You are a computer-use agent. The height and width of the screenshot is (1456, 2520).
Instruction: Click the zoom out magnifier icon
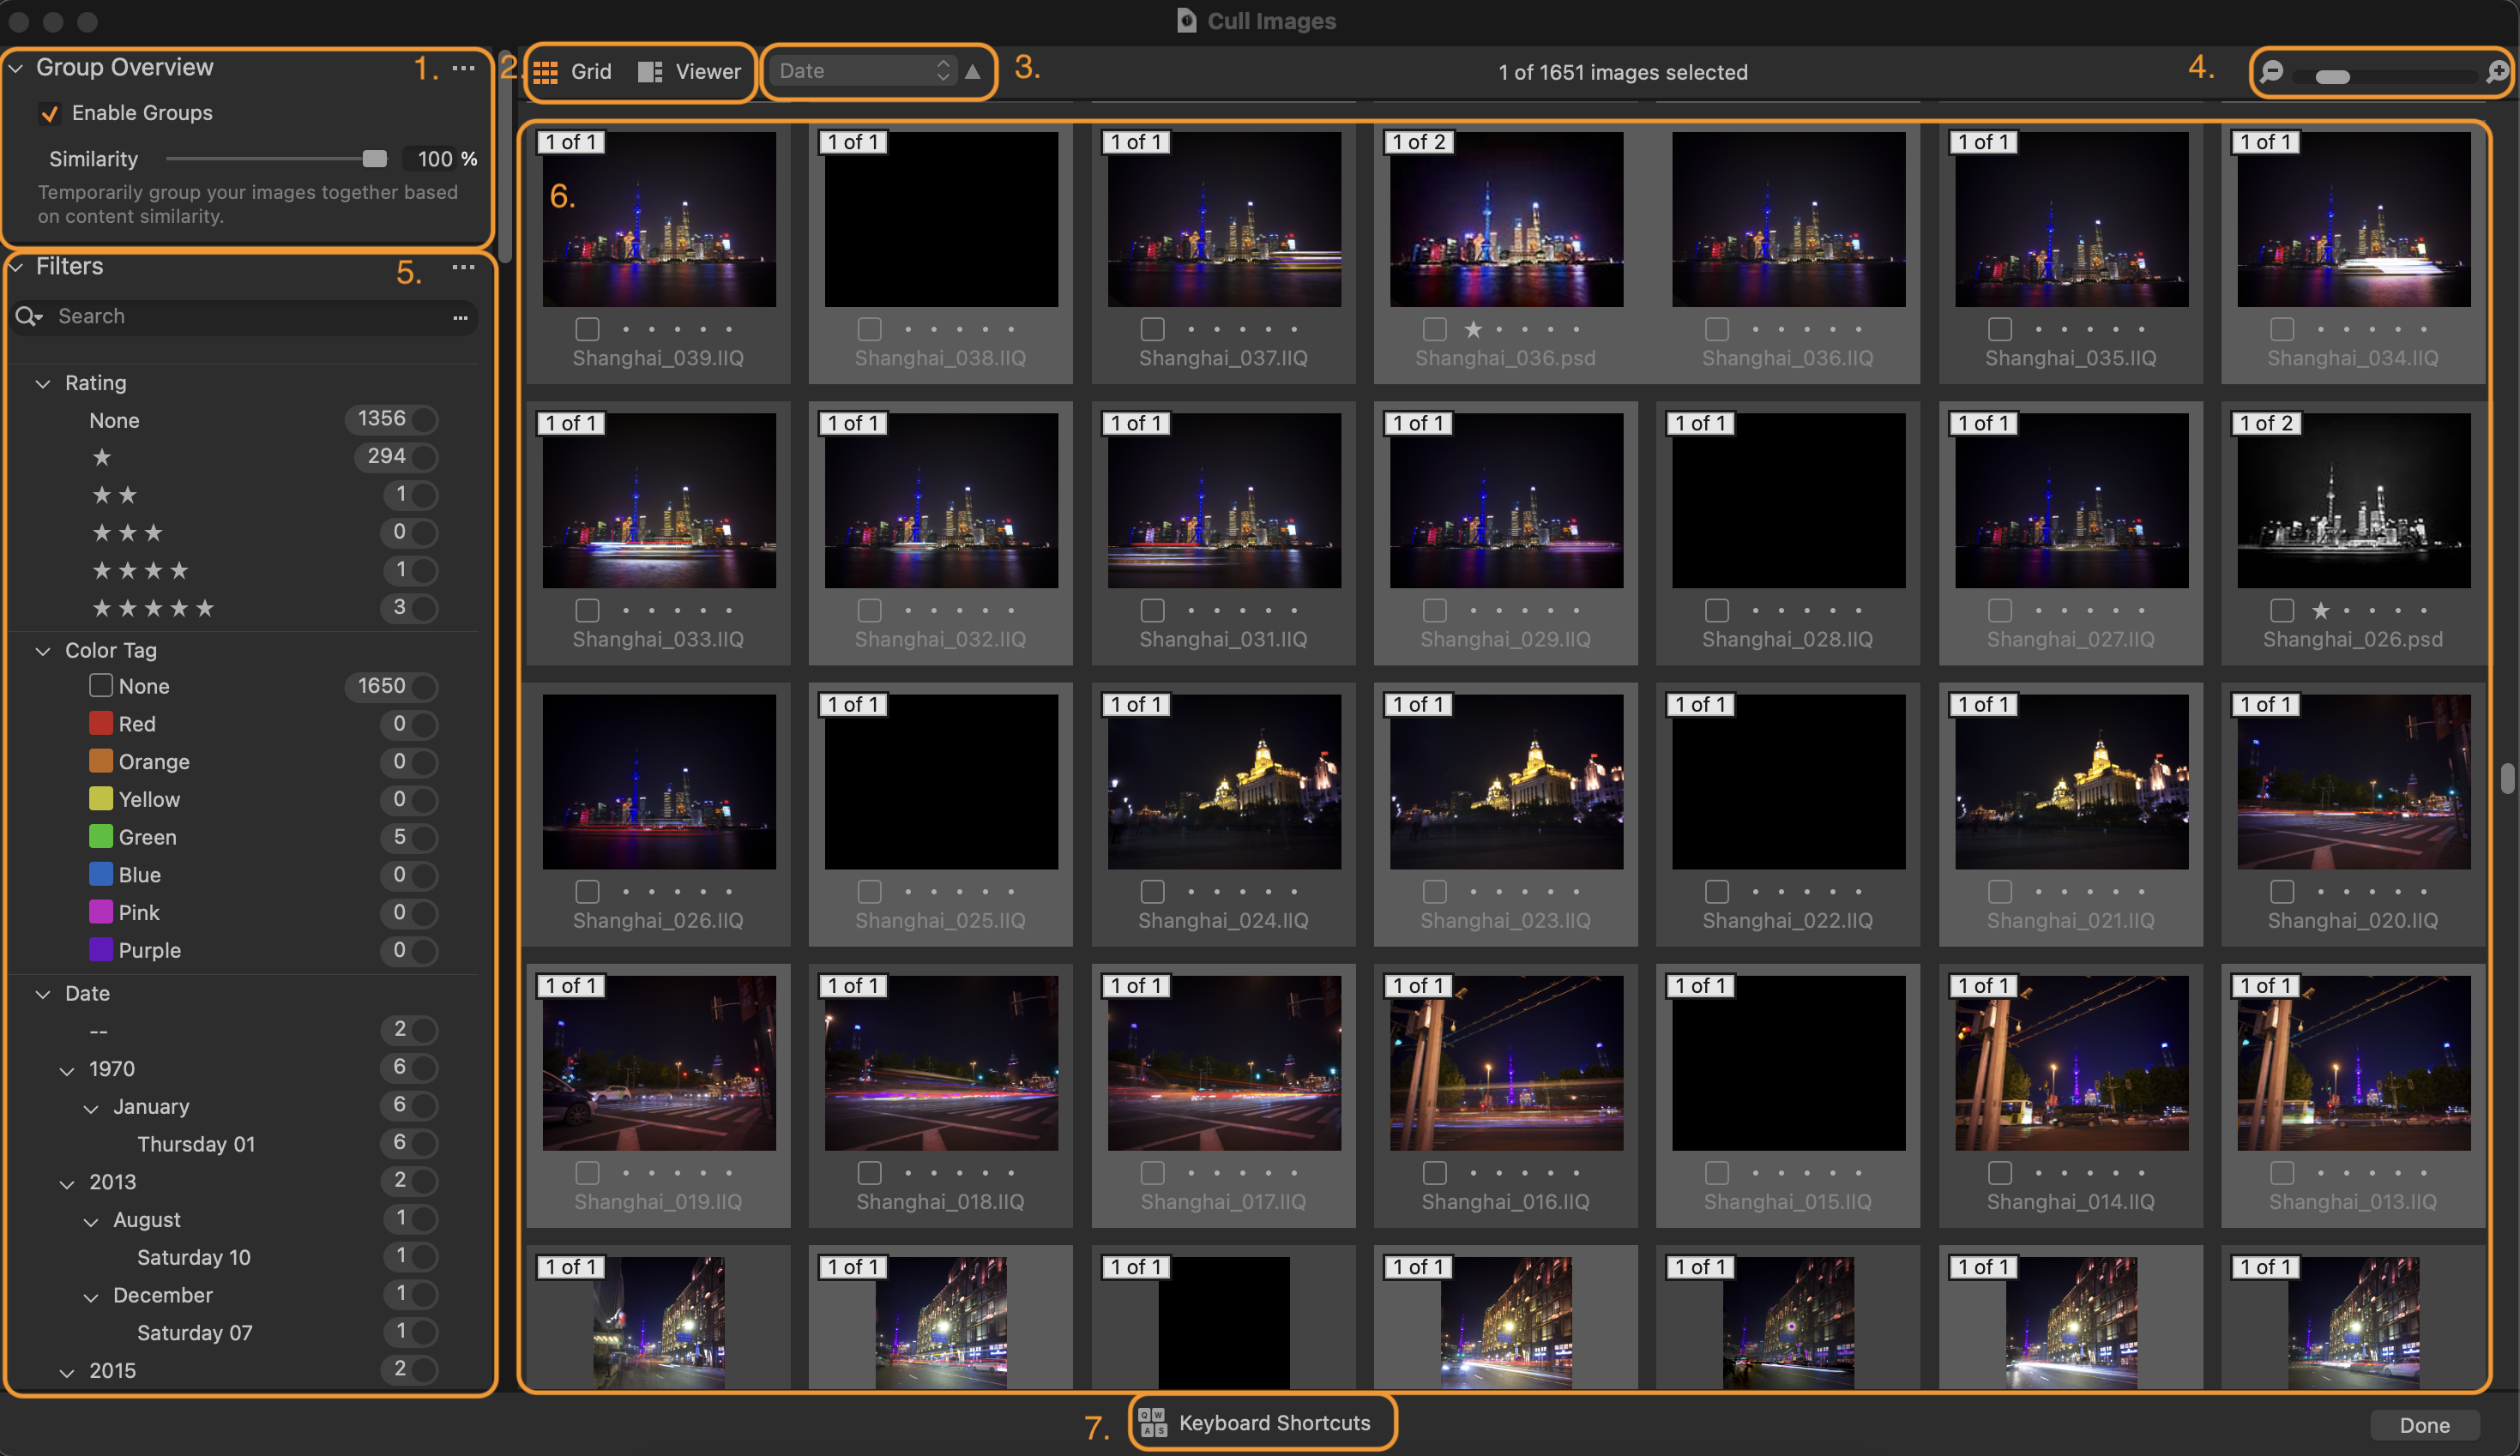2273,72
